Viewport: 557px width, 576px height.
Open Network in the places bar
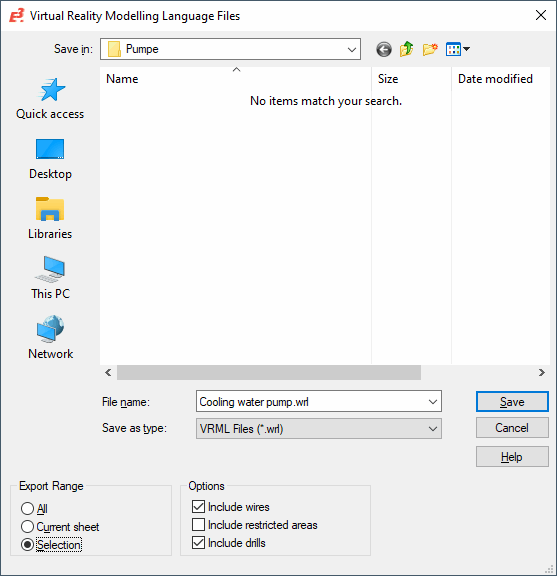tap(50, 338)
